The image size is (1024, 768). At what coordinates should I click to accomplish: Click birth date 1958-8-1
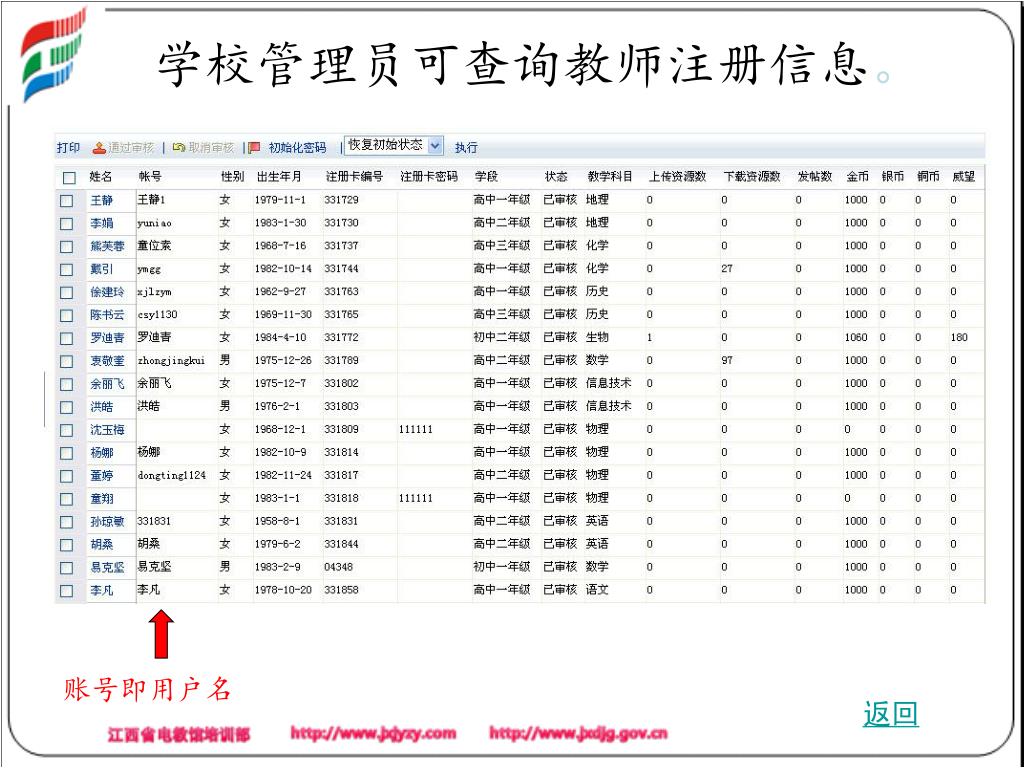click(278, 521)
